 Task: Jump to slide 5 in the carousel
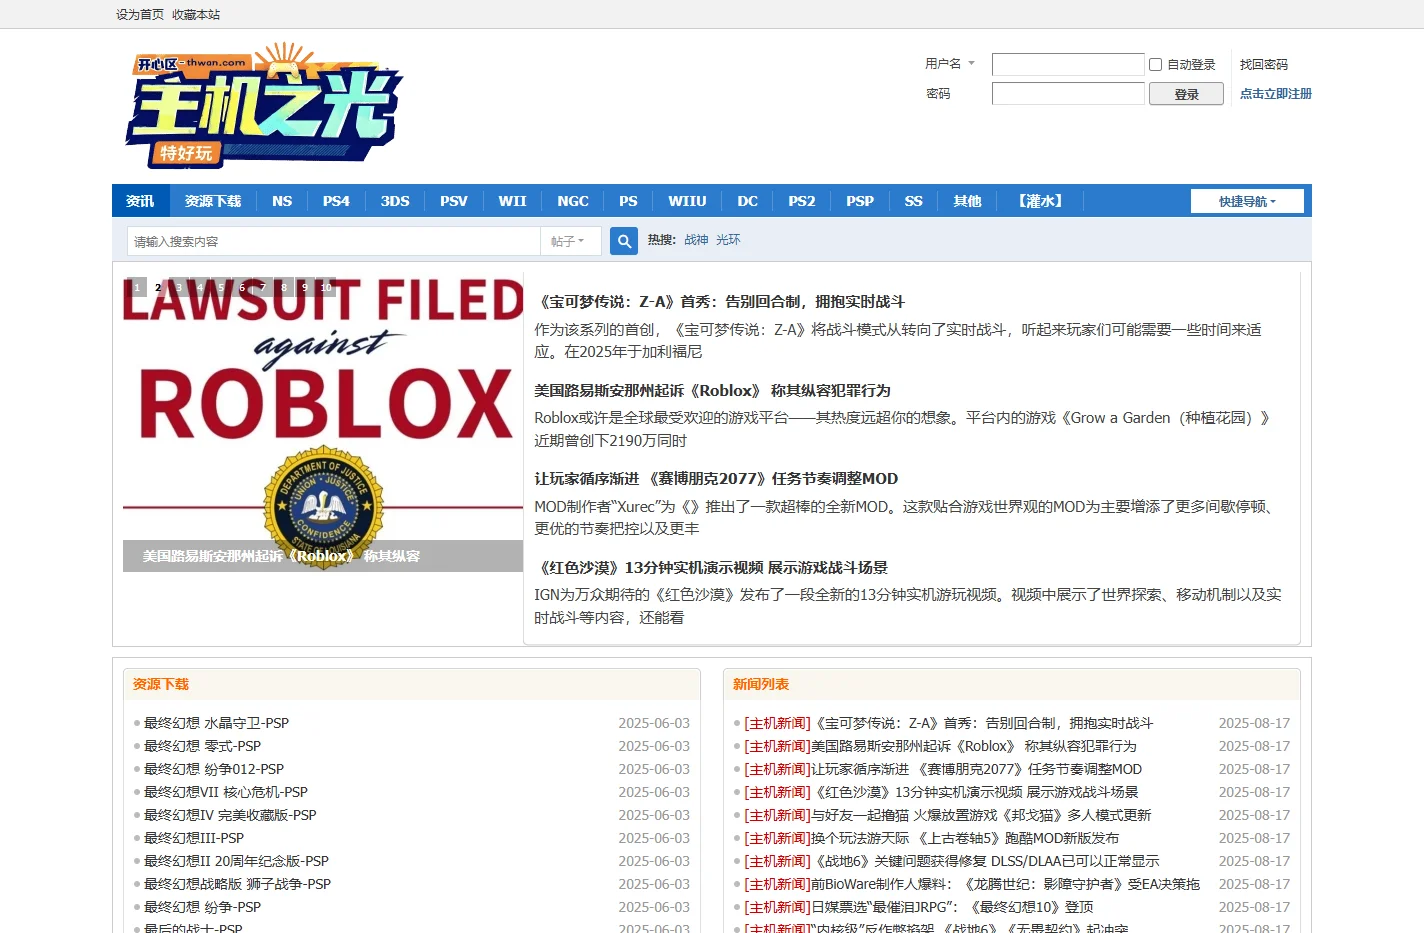coord(221,287)
